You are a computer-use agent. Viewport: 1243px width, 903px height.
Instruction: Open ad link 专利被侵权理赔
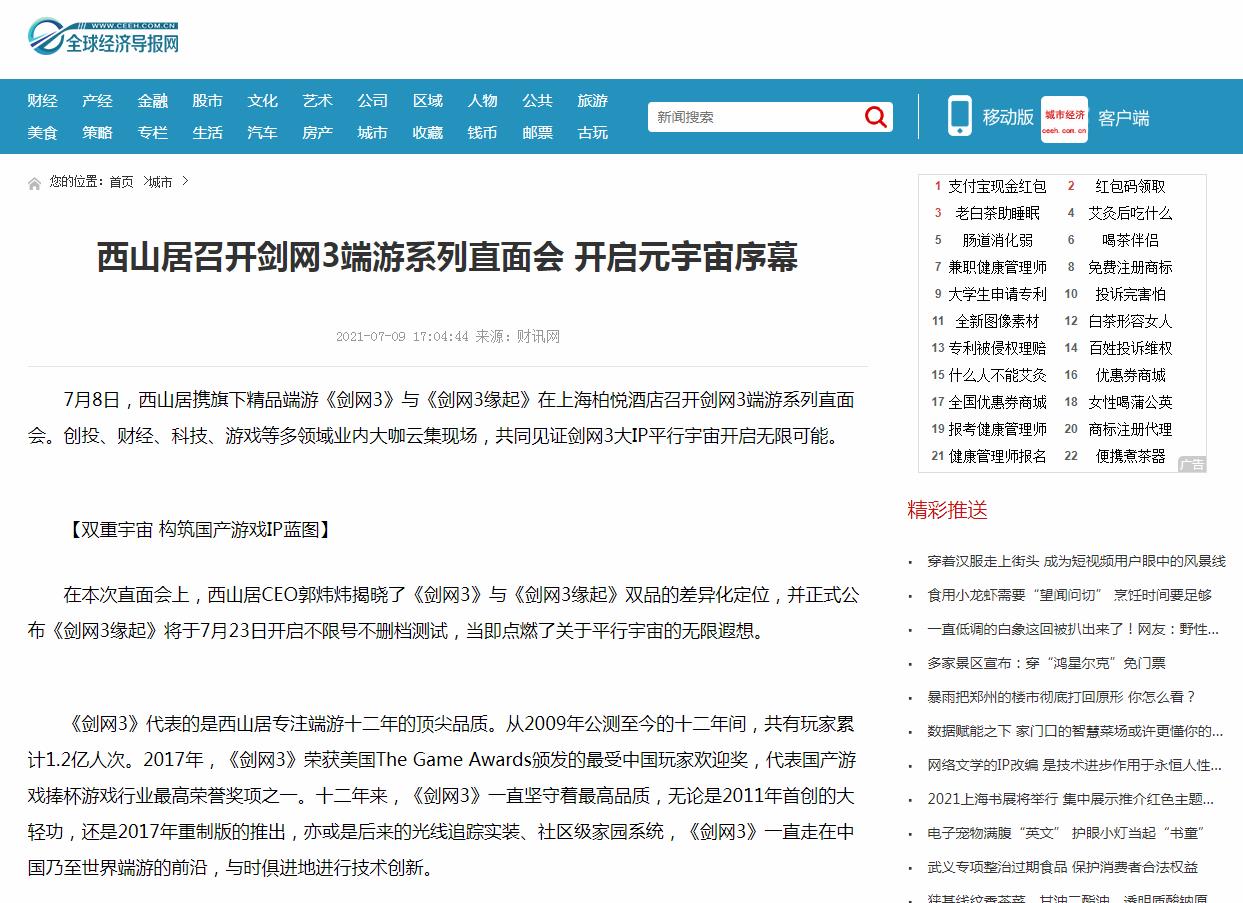coord(997,348)
